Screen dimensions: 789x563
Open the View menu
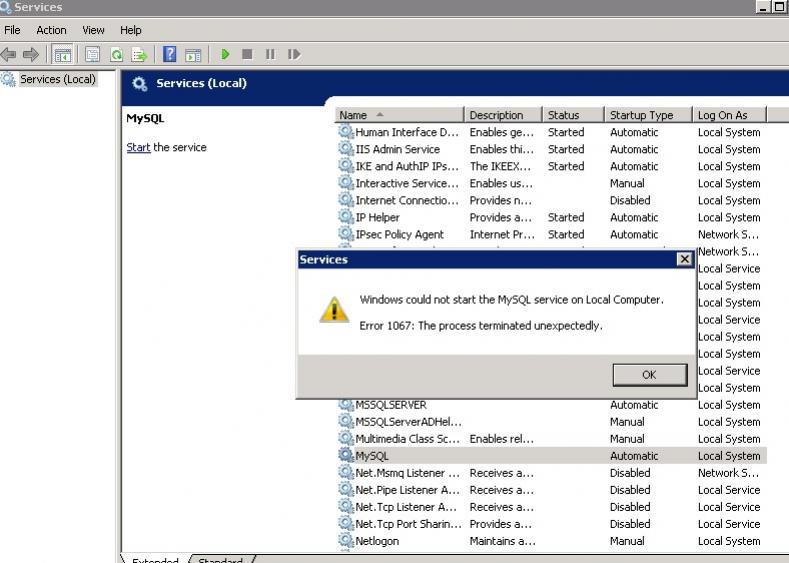pyautogui.click(x=93, y=30)
